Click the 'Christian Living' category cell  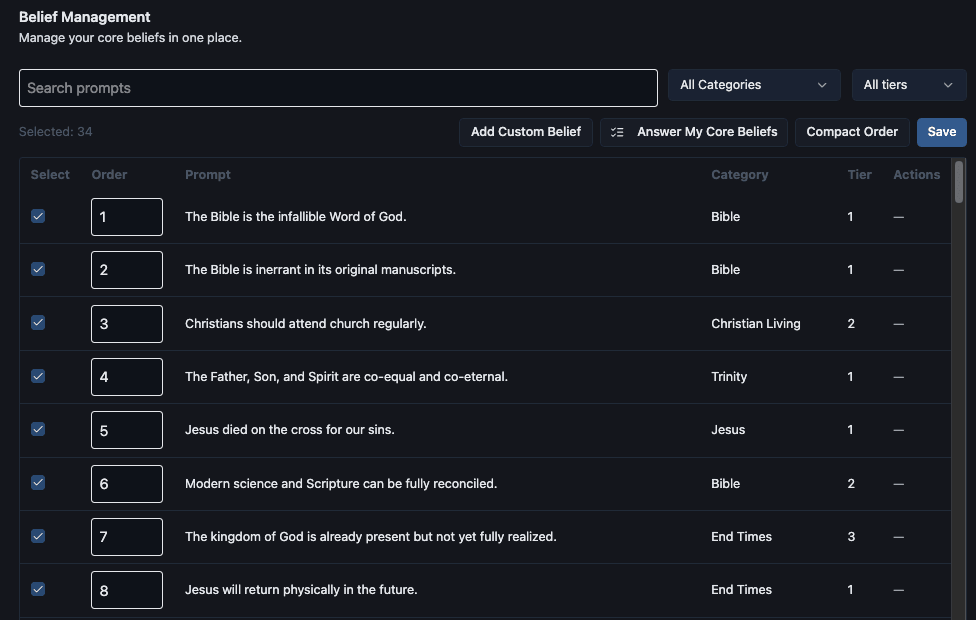click(756, 324)
